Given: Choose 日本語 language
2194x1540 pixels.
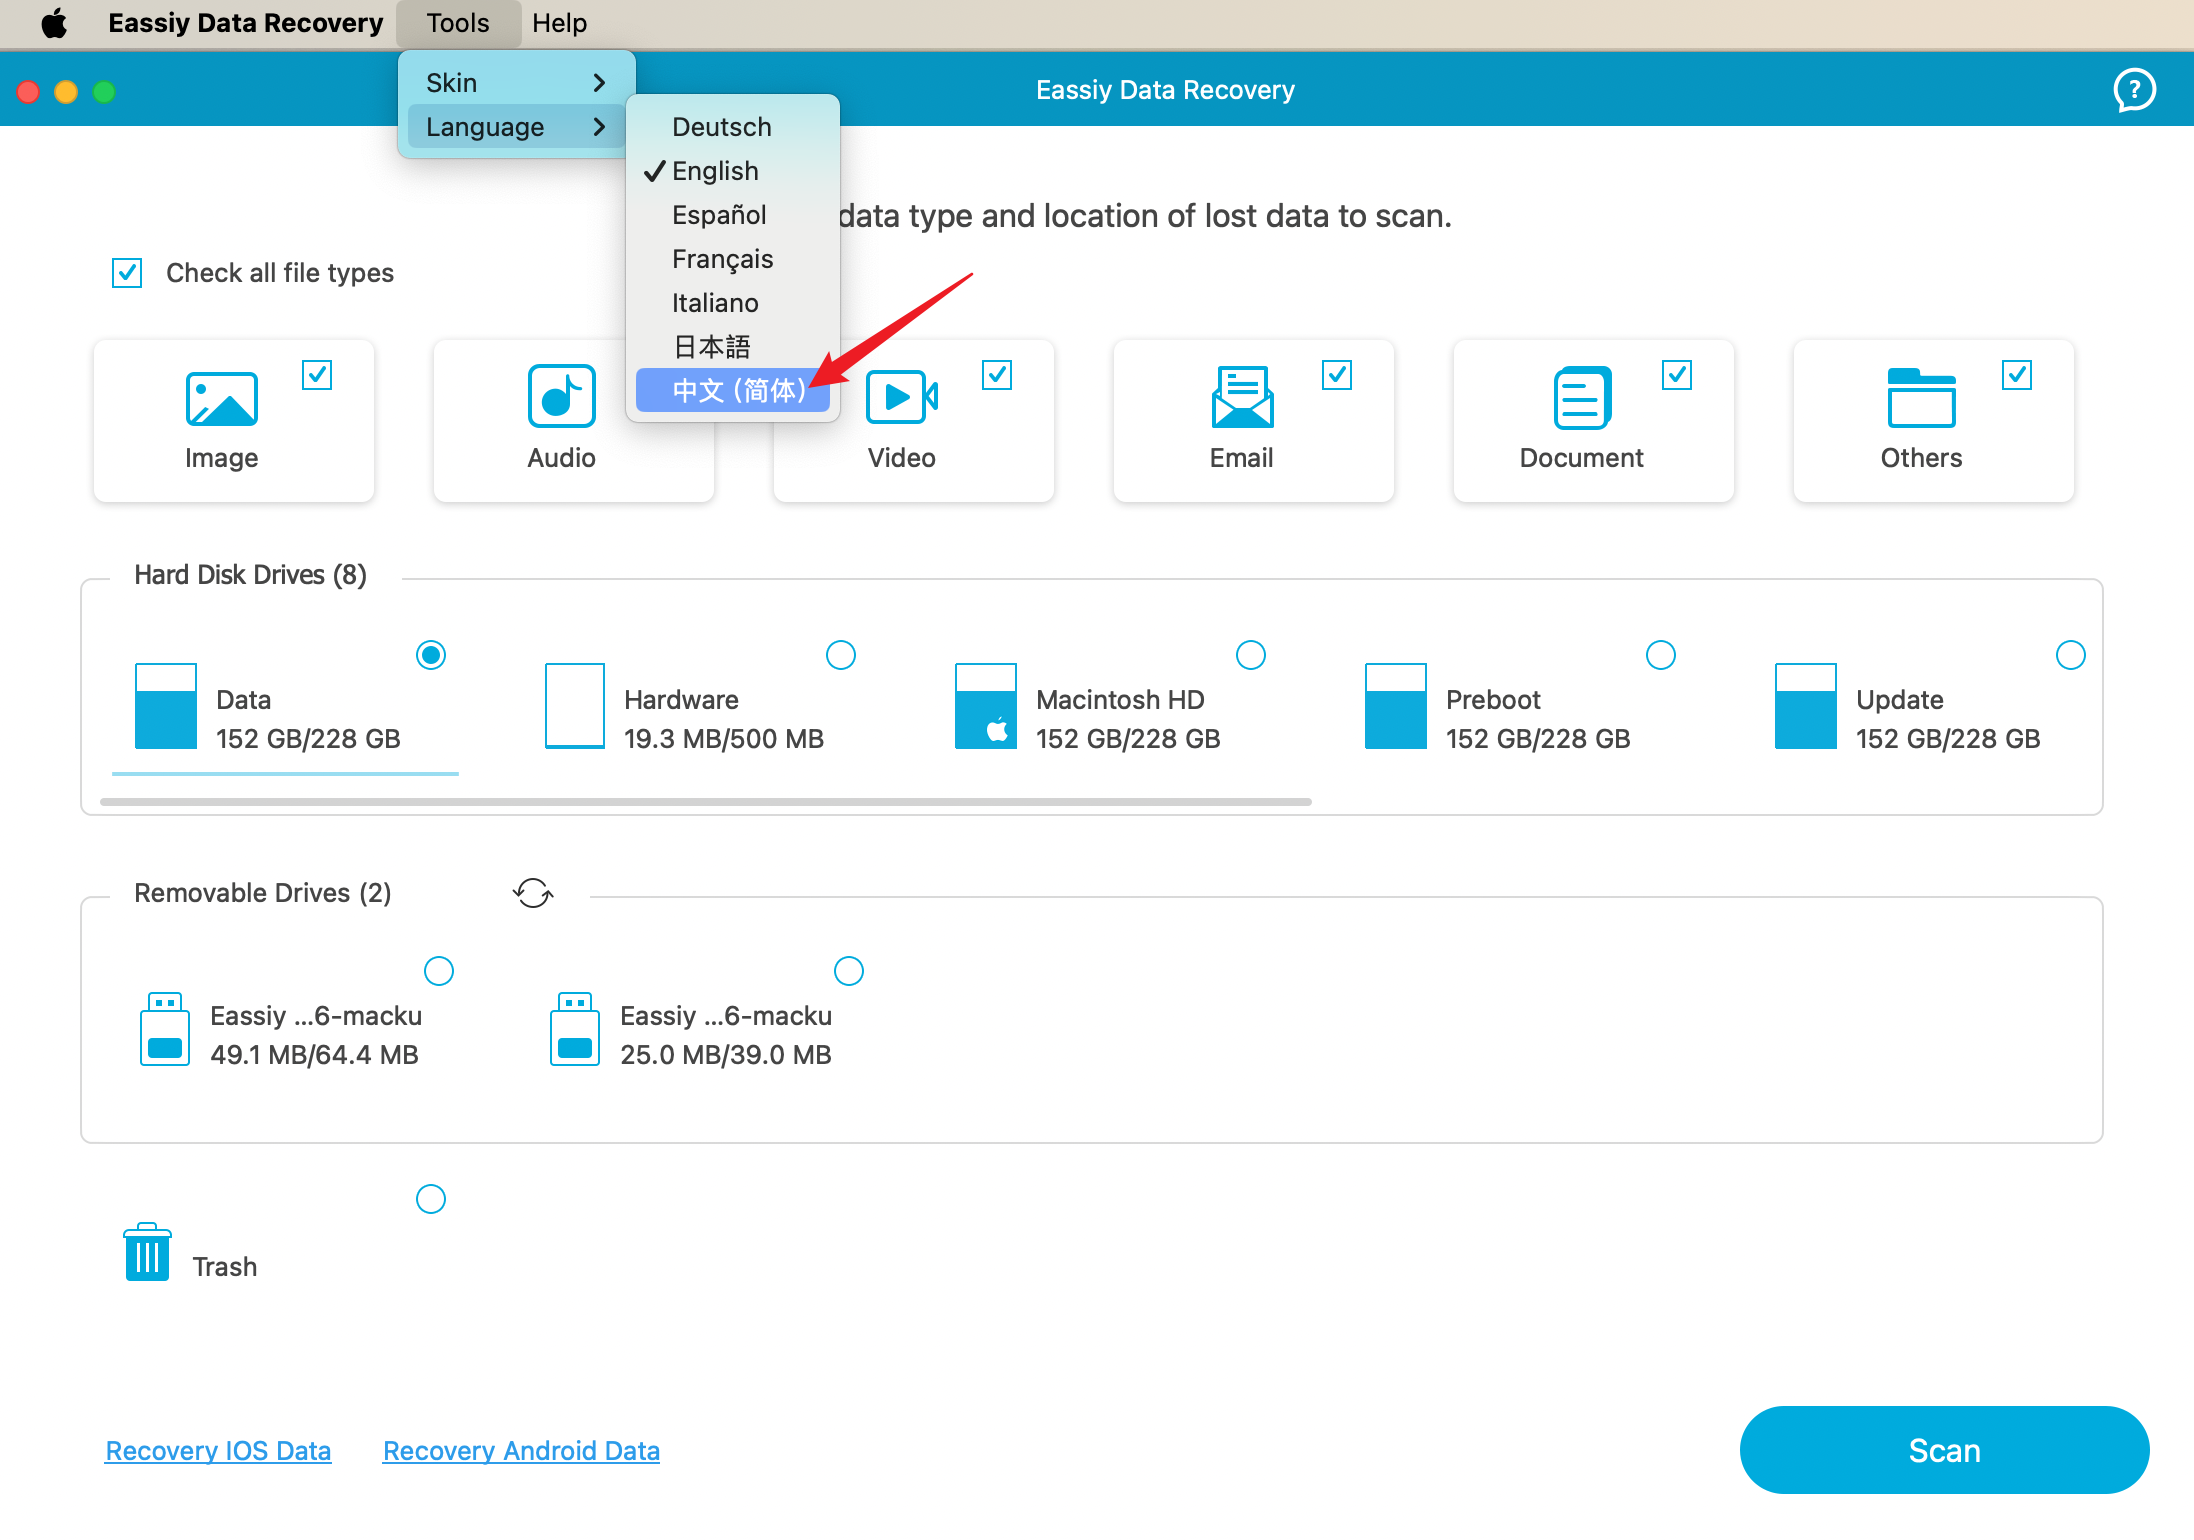Looking at the screenshot, I should point(733,347).
